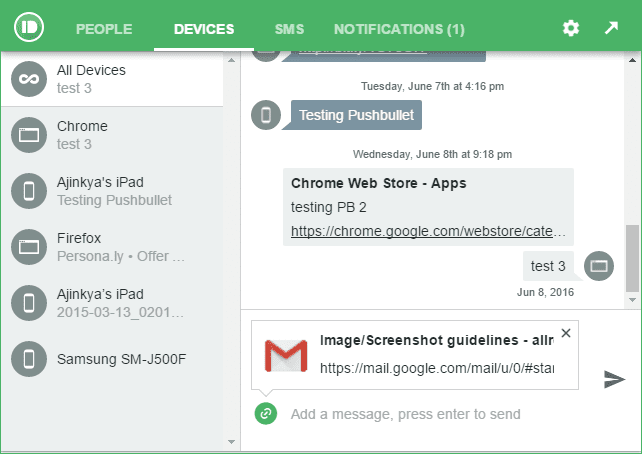The image size is (642, 454).
Task: Click the Testing Pushbullet message bubble
Action: click(x=356, y=115)
